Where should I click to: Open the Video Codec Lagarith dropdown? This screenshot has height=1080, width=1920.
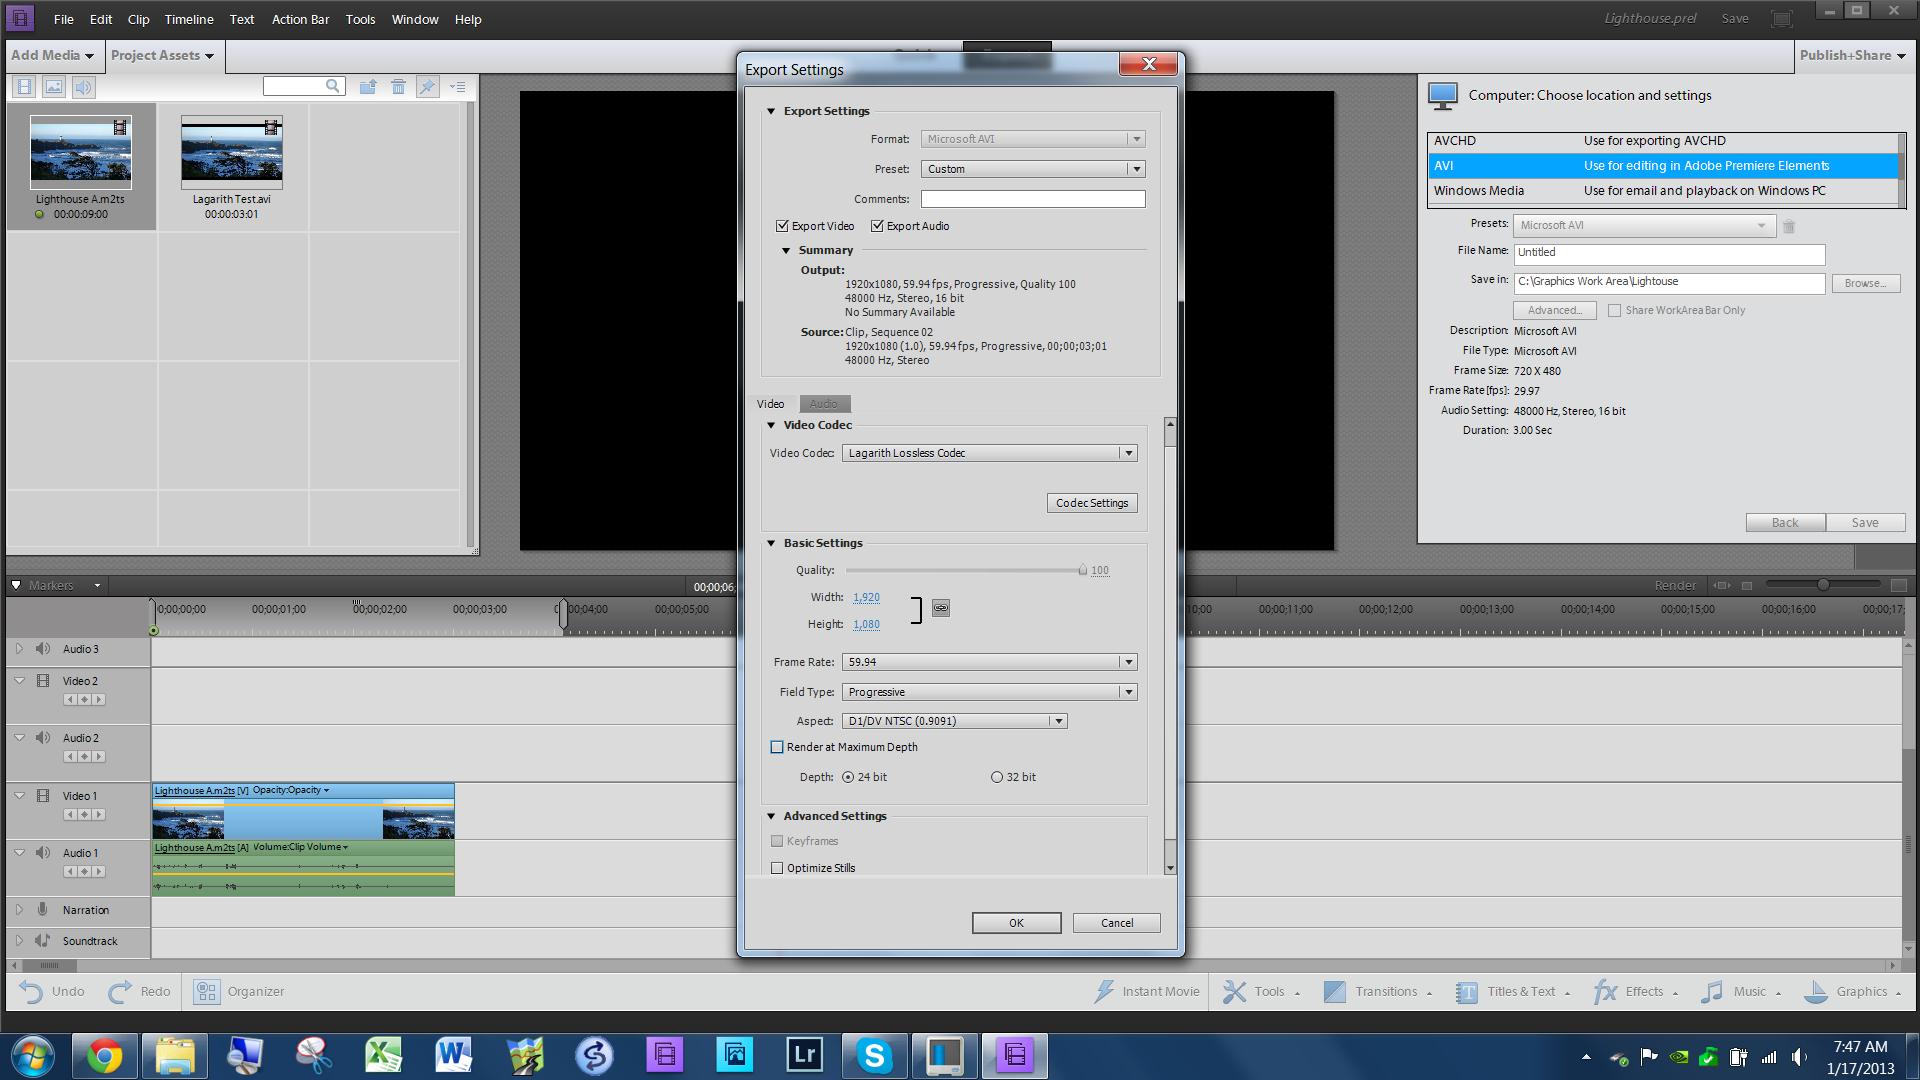pos(1127,452)
